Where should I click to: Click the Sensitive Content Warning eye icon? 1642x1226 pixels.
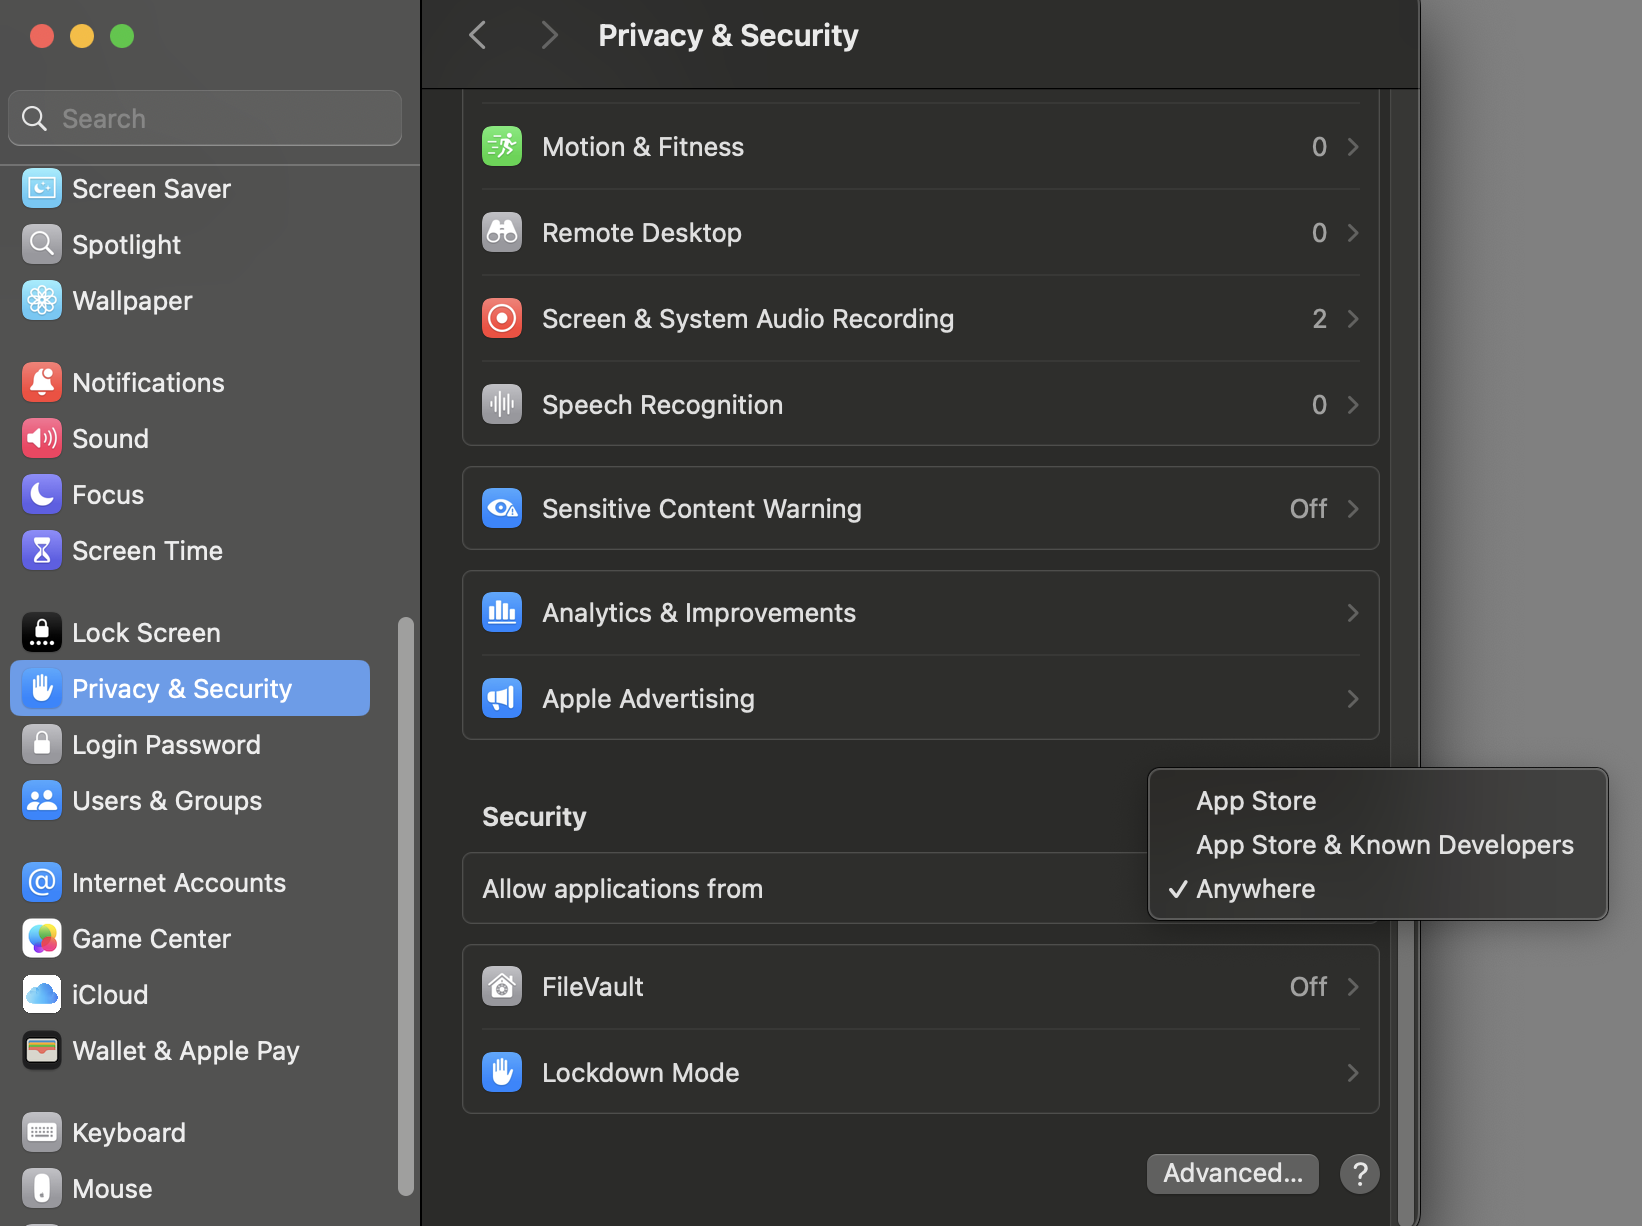pos(502,508)
